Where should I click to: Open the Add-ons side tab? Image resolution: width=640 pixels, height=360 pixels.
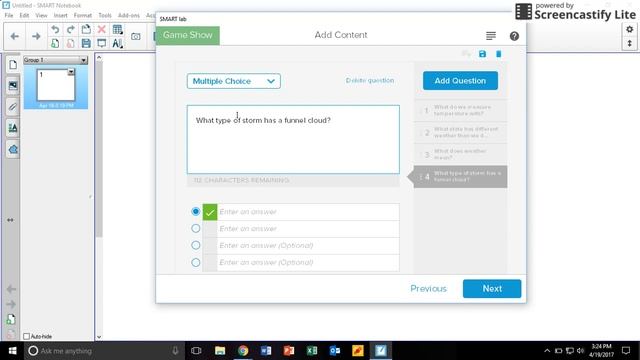coord(13,149)
